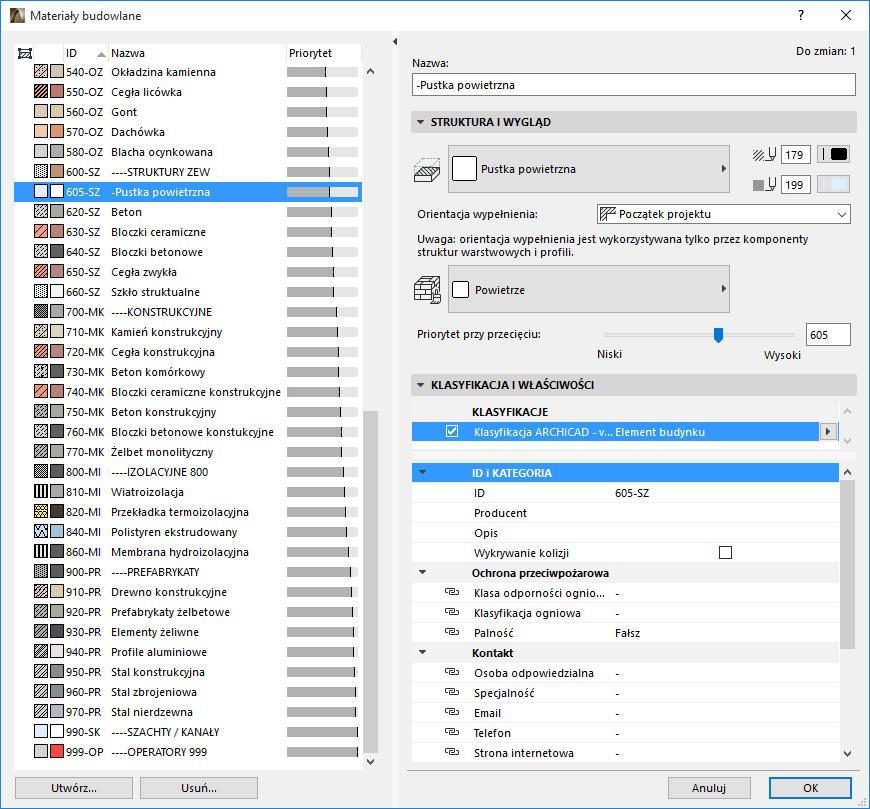
Task: Click the OK button
Action: (x=810, y=788)
